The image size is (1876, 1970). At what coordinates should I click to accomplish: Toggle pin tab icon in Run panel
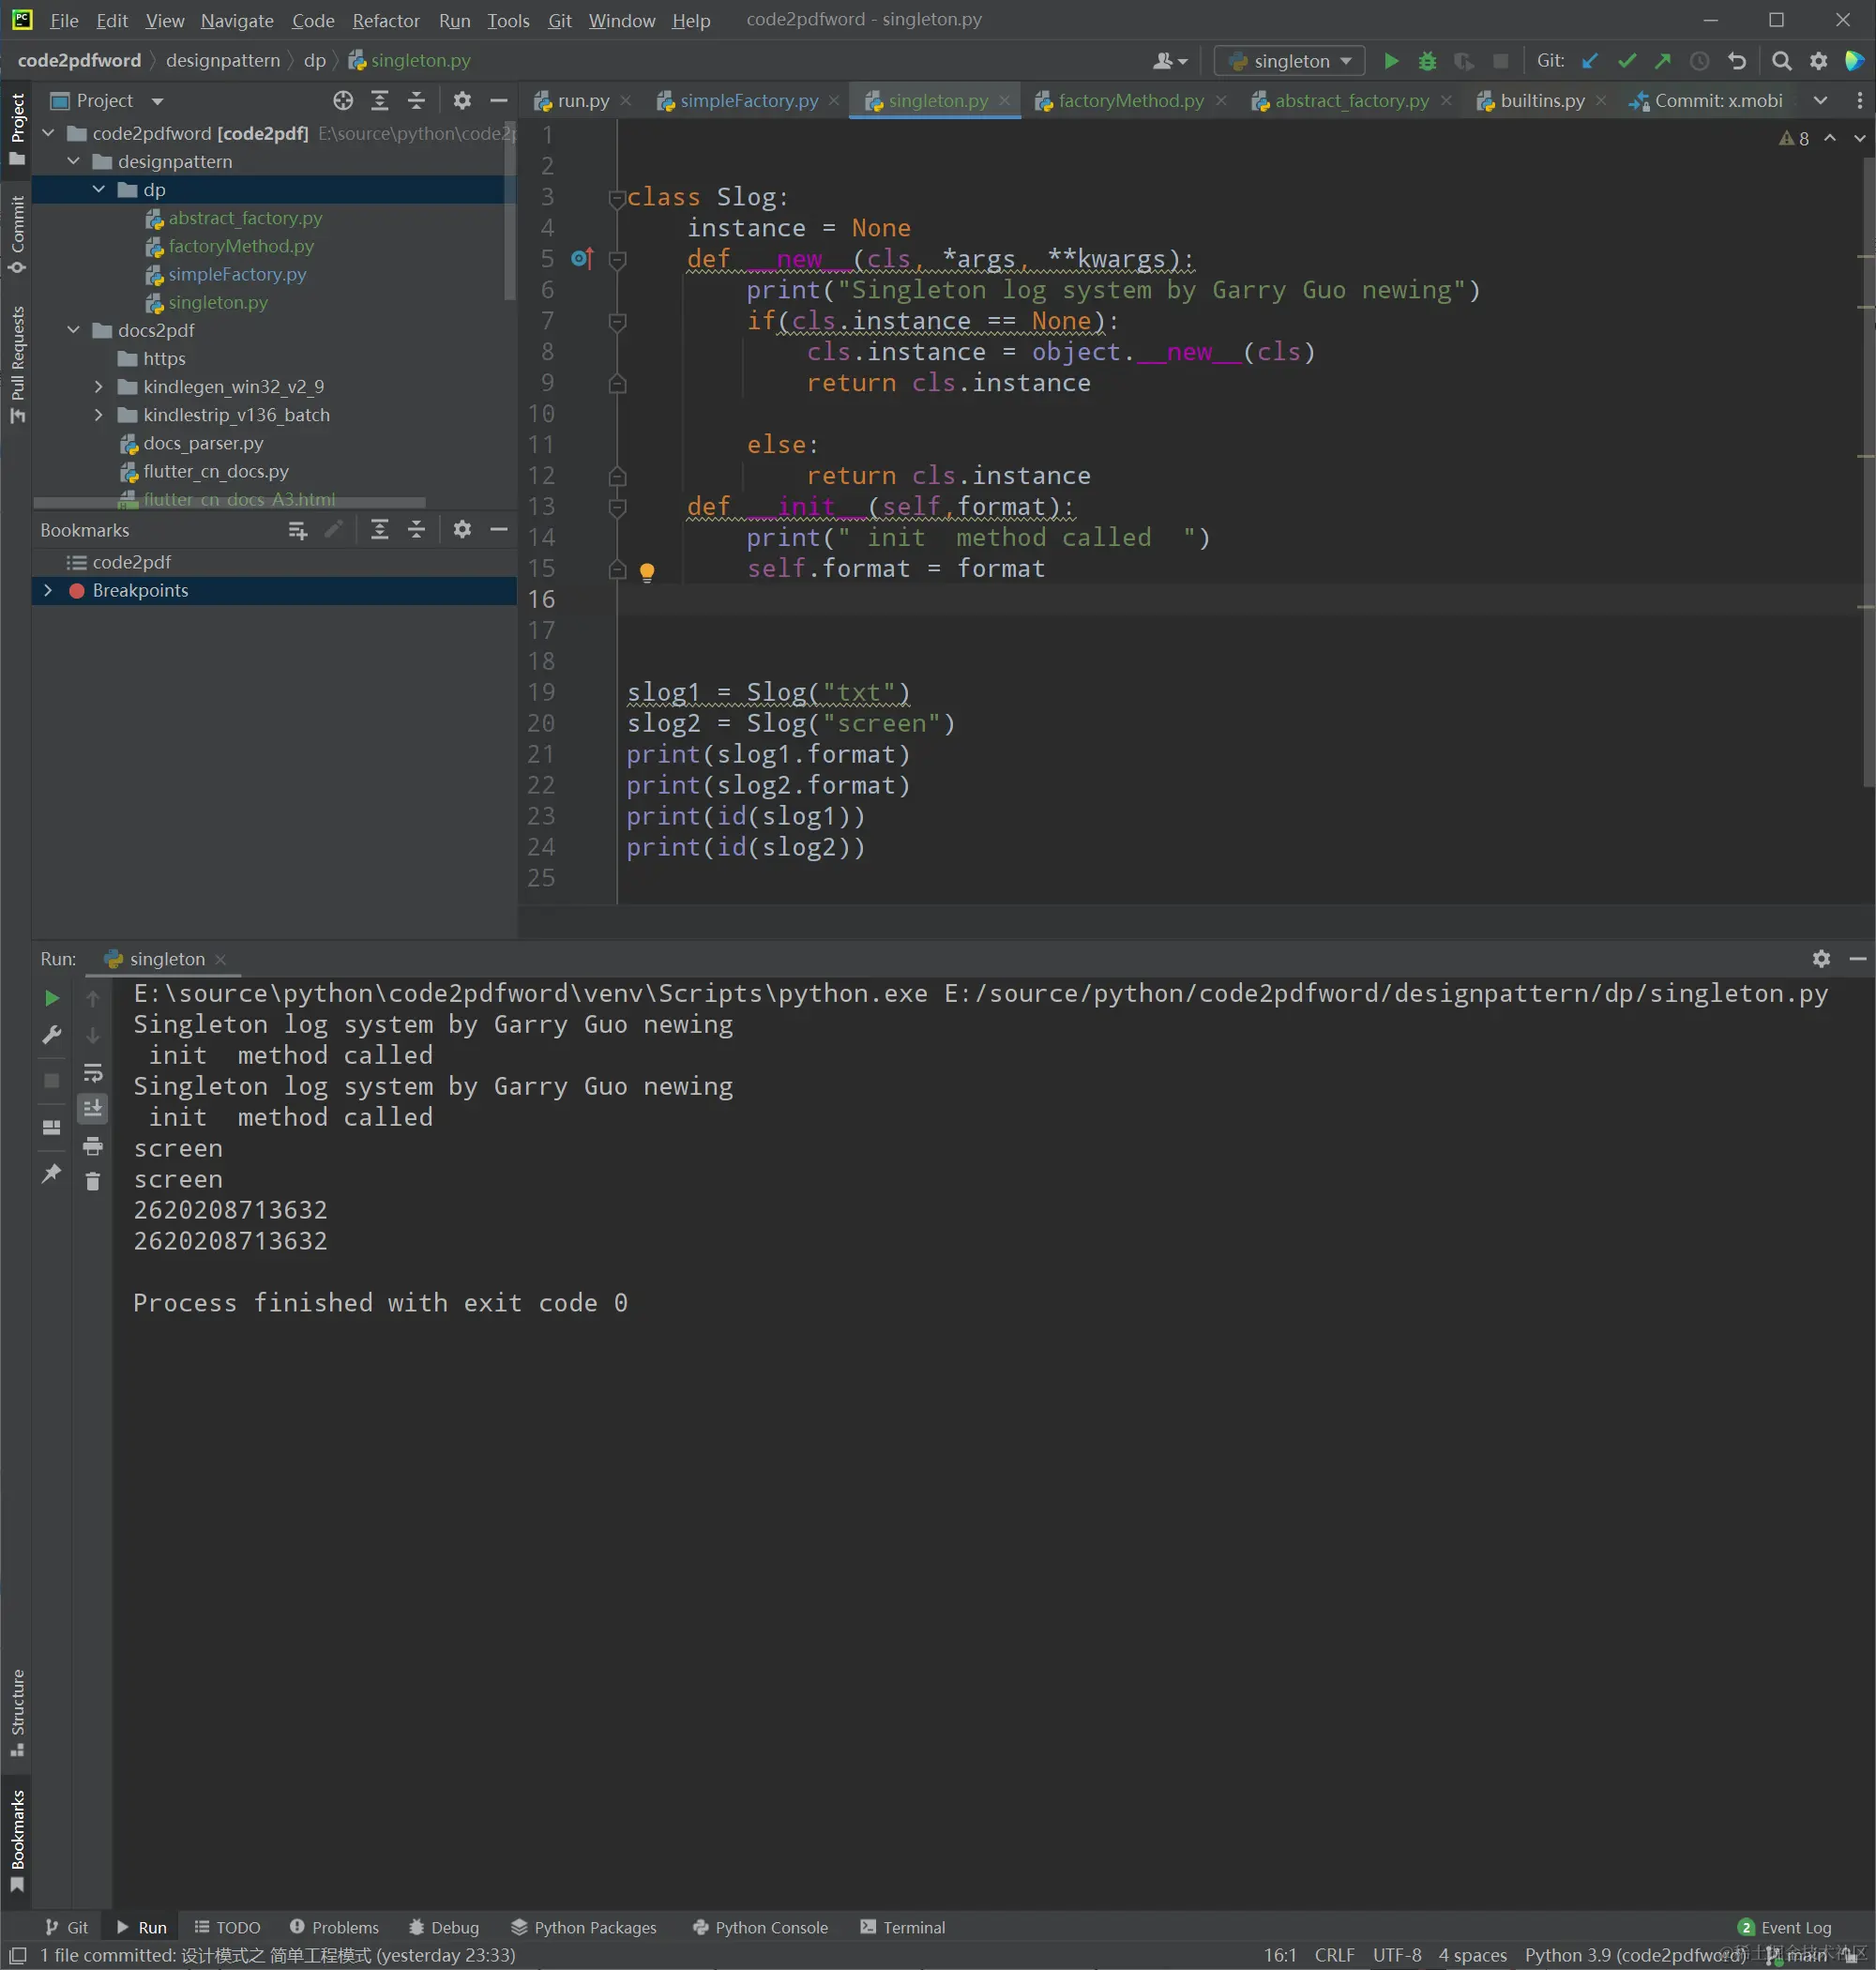pyautogui.click(x=51, y=1173)
